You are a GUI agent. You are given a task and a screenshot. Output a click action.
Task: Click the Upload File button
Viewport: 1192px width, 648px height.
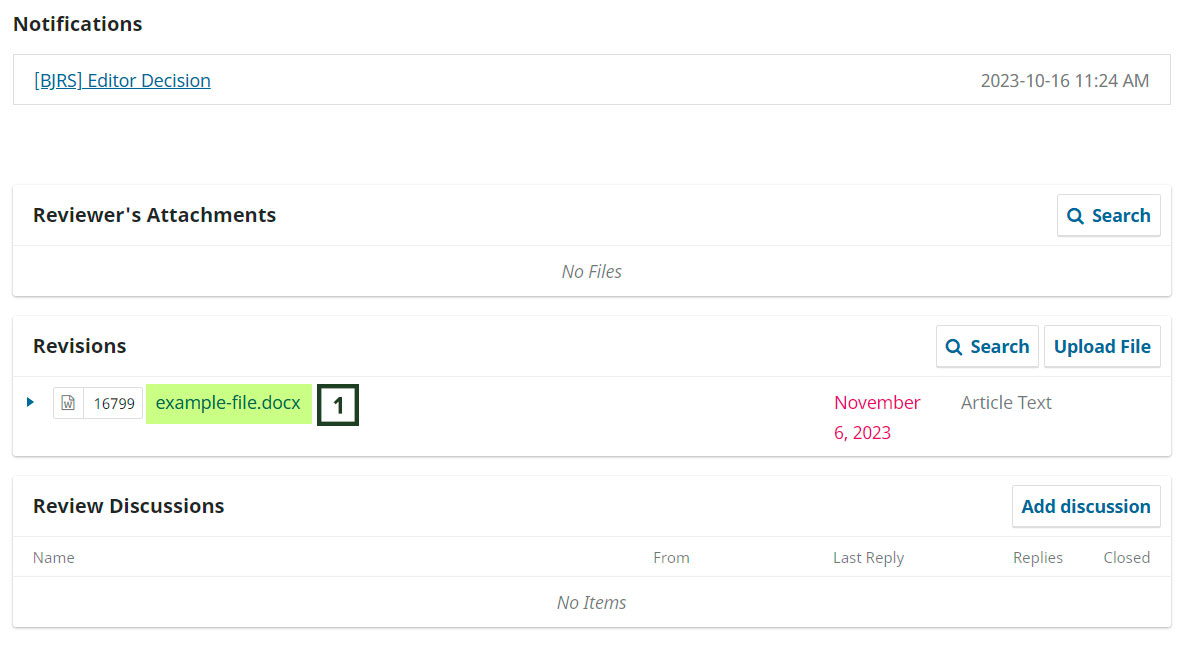point(1102,347)
